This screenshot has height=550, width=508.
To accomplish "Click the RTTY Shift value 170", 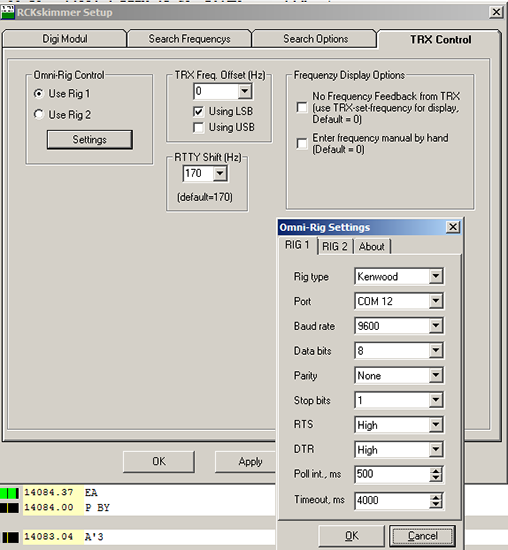I will pos(198,173).
